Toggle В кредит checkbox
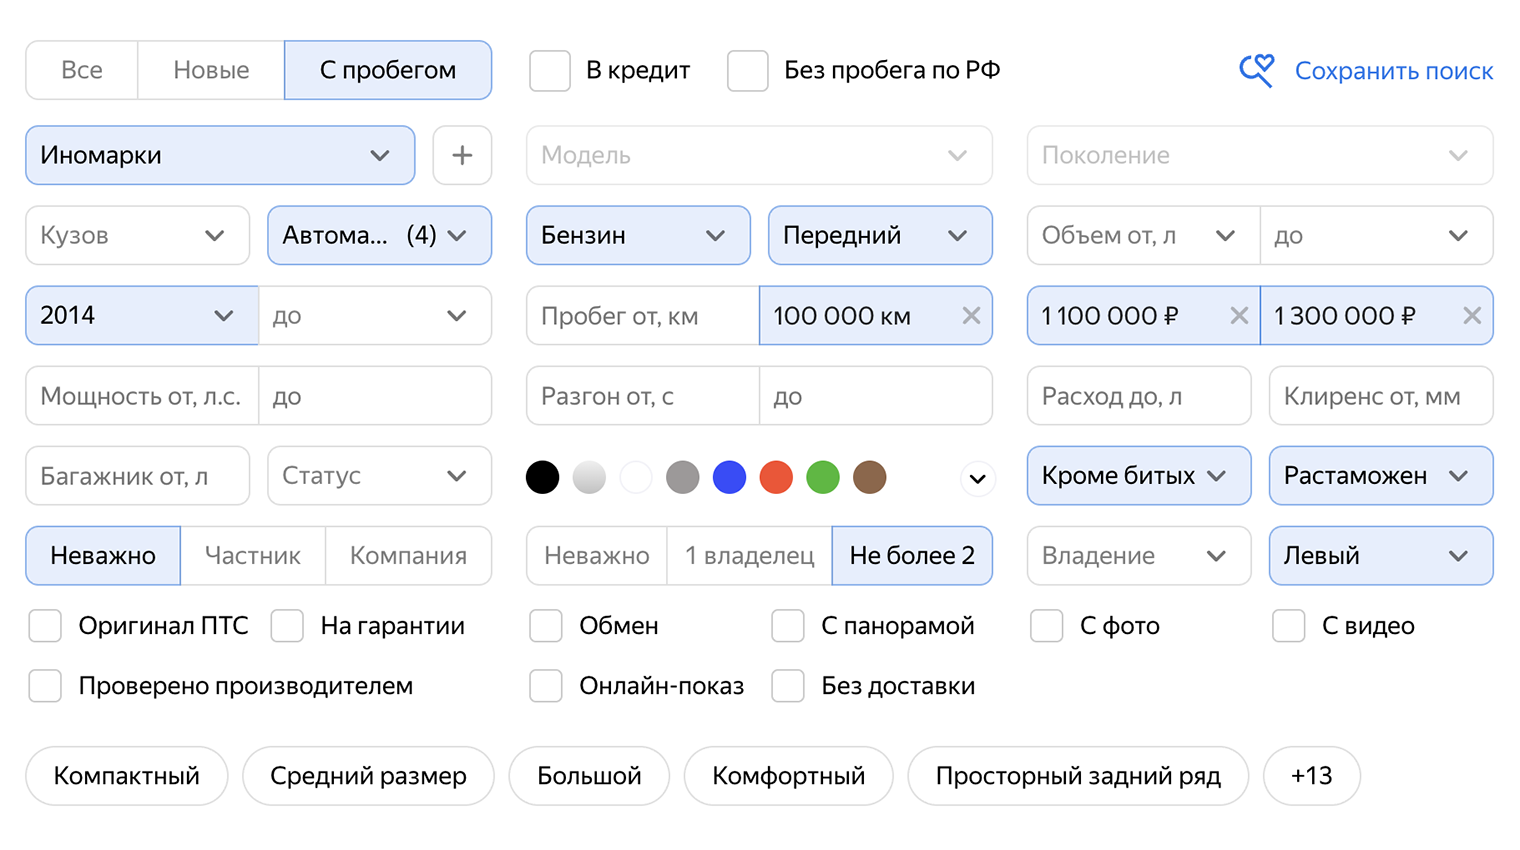Image resolution: width=1520 pixels, height=850 pixels. click(x=550, y=71)
